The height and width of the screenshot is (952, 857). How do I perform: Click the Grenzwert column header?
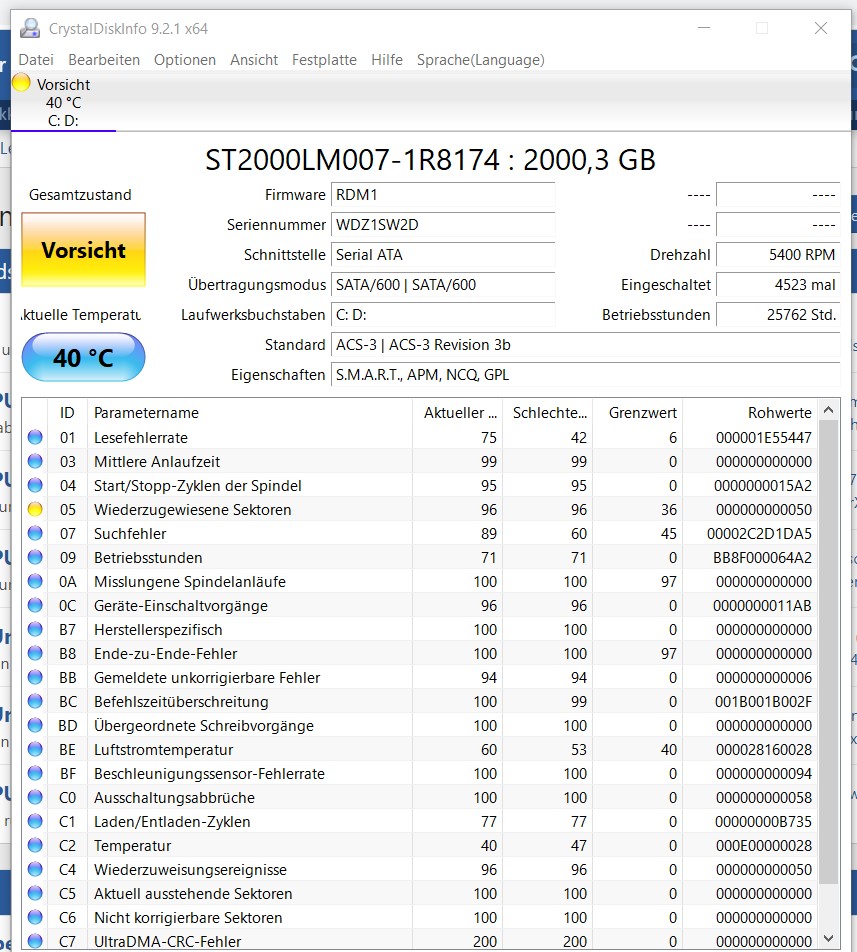(638, 412)
